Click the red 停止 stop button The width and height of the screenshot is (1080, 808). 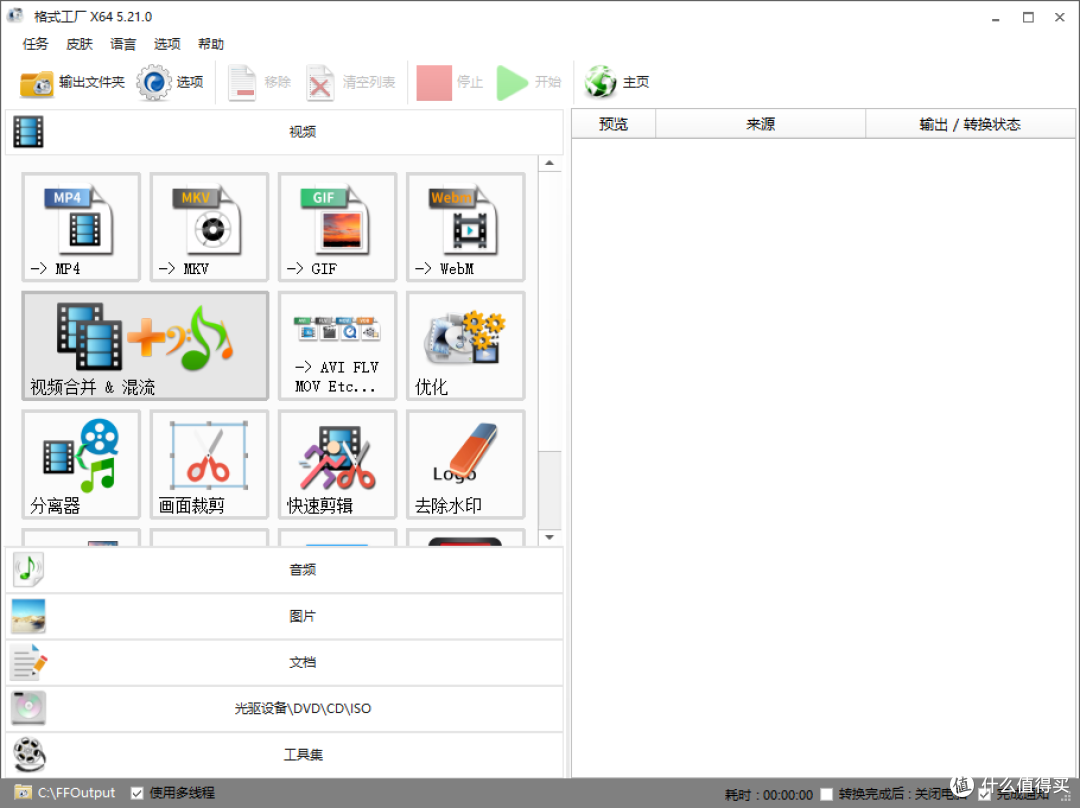[x=434, y=83]
